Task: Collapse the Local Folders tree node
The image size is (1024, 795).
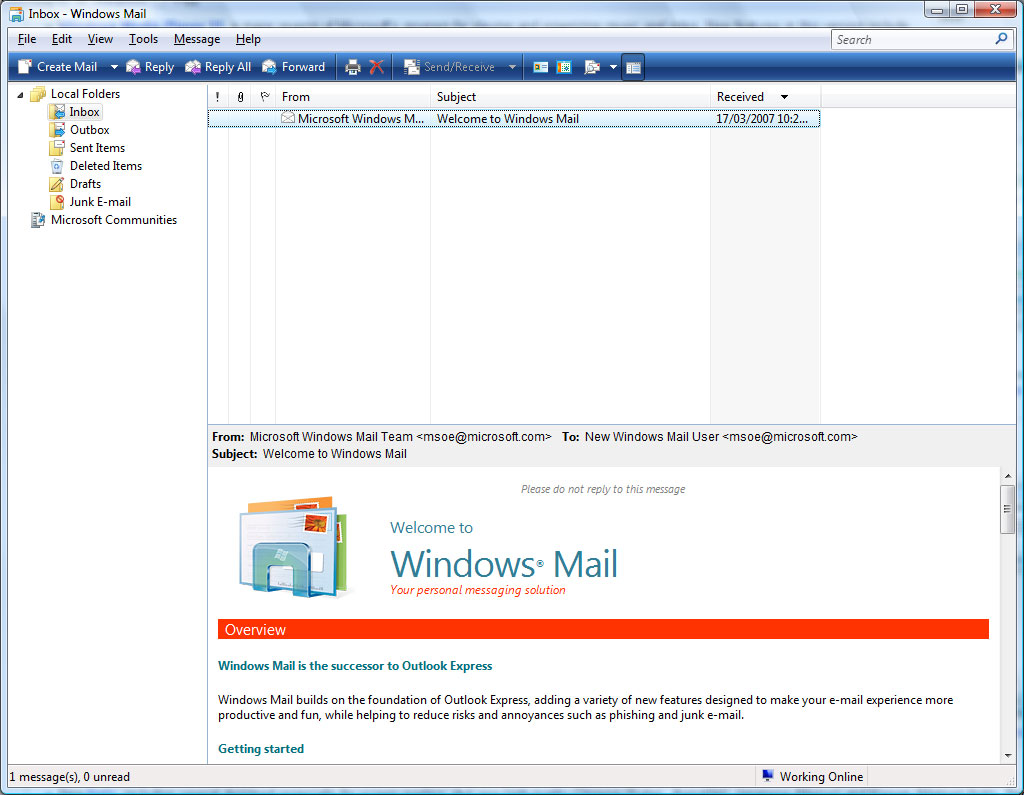Action: tap(20, 95)
